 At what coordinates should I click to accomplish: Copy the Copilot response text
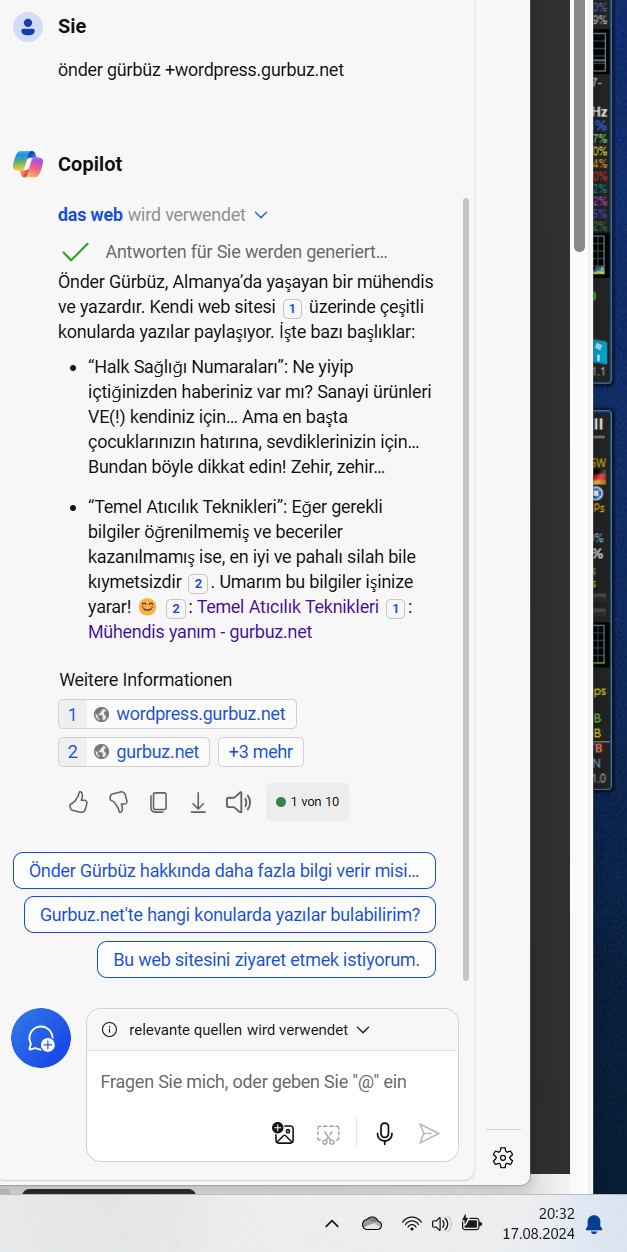(158, 802)
